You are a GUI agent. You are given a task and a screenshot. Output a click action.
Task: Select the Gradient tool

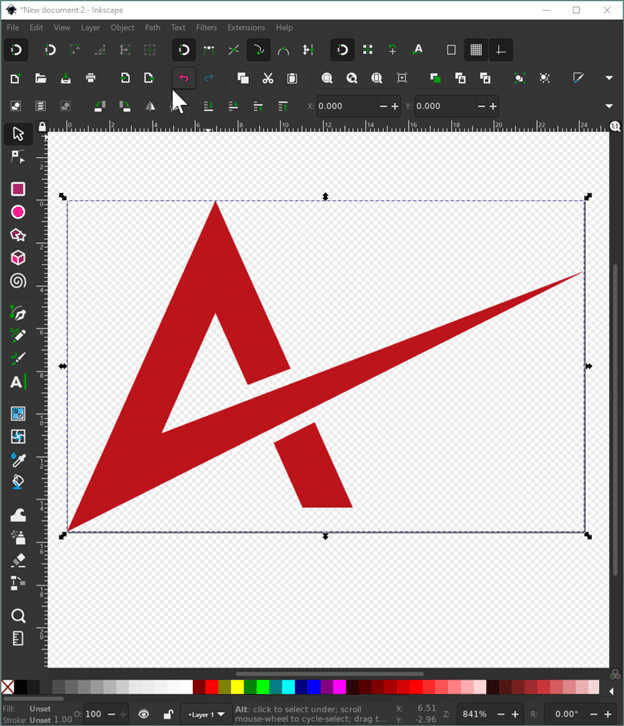pyautogui.click(x=18, y=413)
